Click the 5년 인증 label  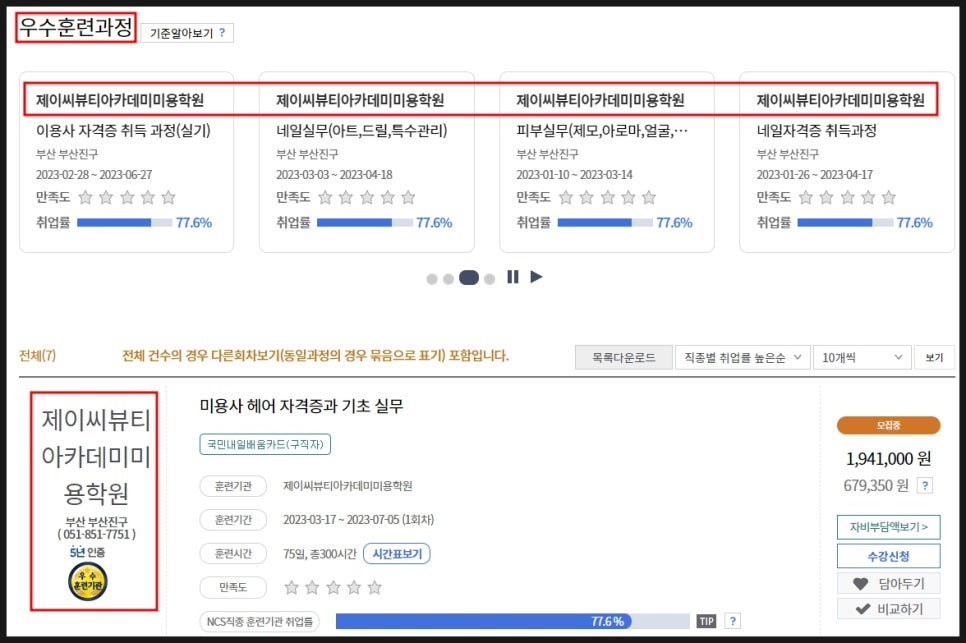[x=87, y=552]
